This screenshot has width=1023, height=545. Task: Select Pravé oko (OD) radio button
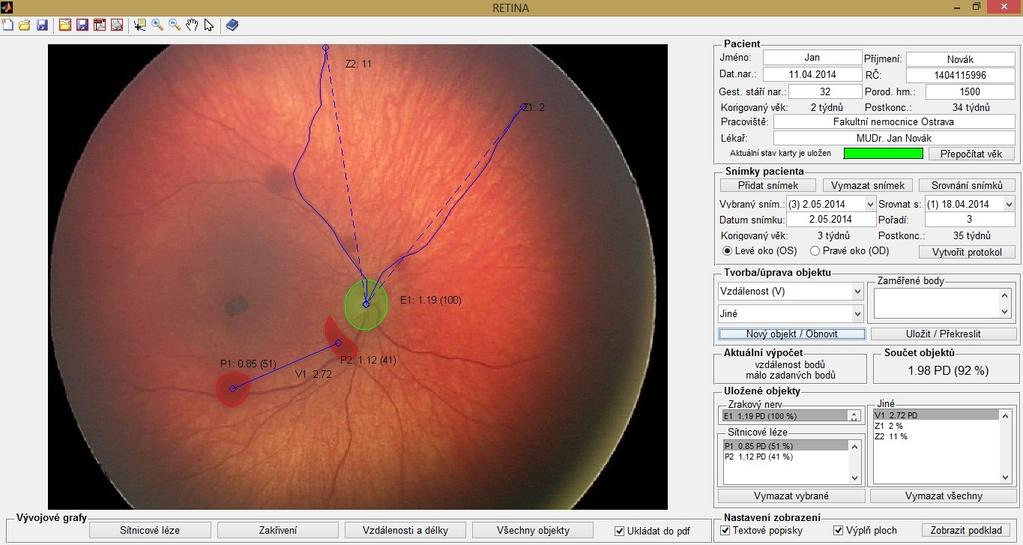tap(815, 251)
